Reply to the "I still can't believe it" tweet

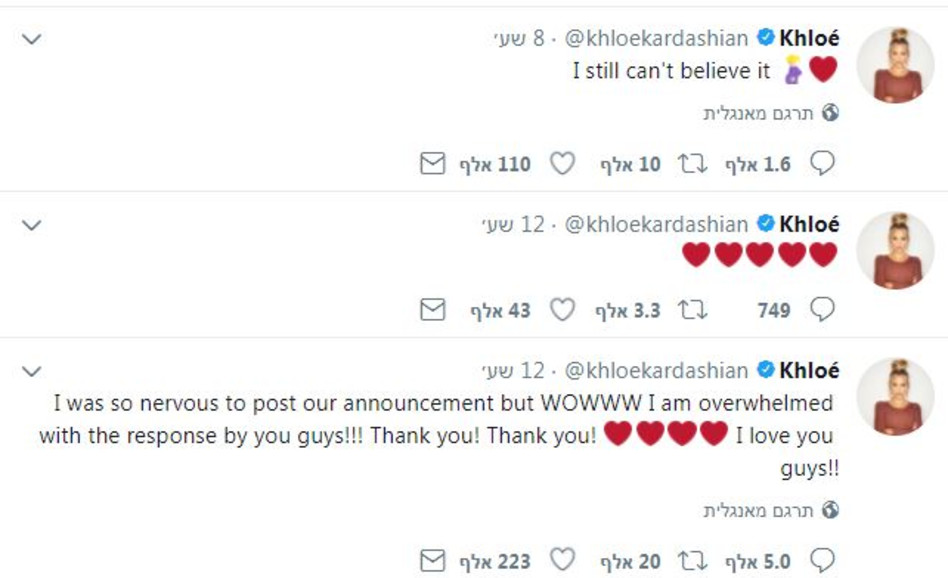click(822, 164)
